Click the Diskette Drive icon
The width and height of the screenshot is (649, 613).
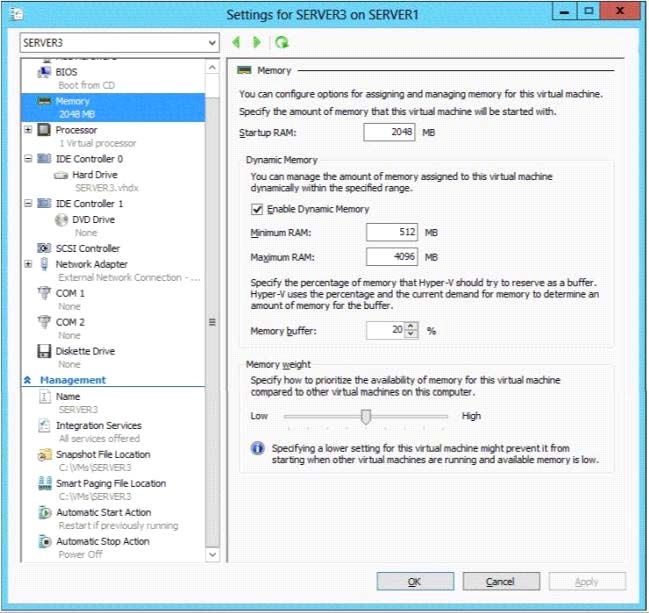tap(44, 351)
